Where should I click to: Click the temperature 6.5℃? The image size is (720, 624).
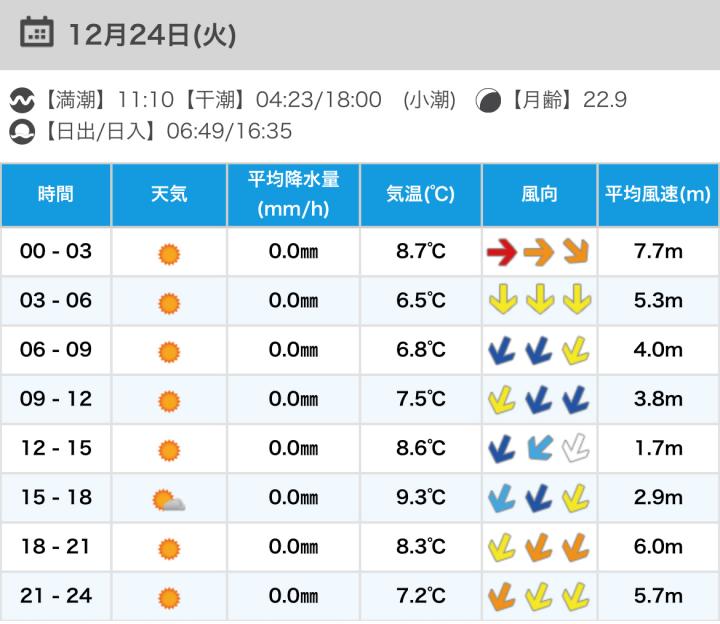[421, 301]
